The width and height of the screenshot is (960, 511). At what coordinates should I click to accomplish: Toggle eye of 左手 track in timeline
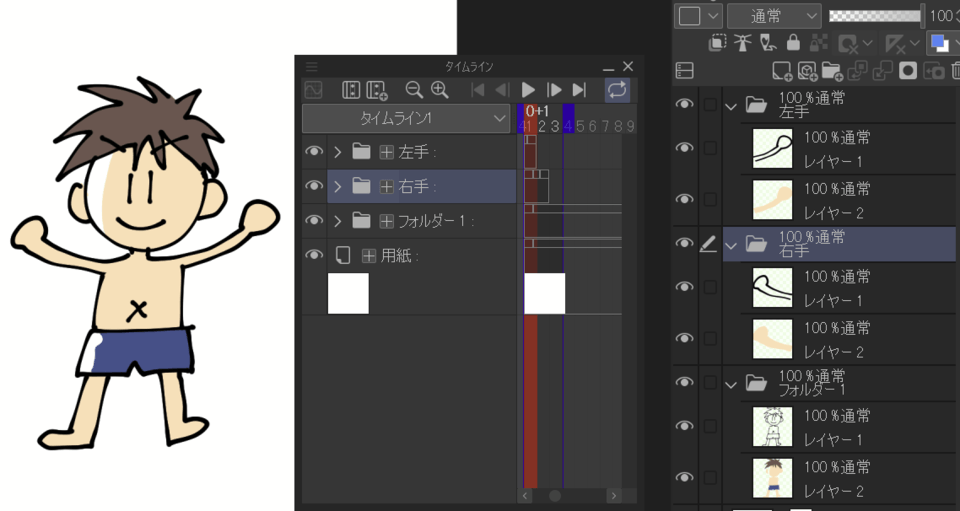314,151
